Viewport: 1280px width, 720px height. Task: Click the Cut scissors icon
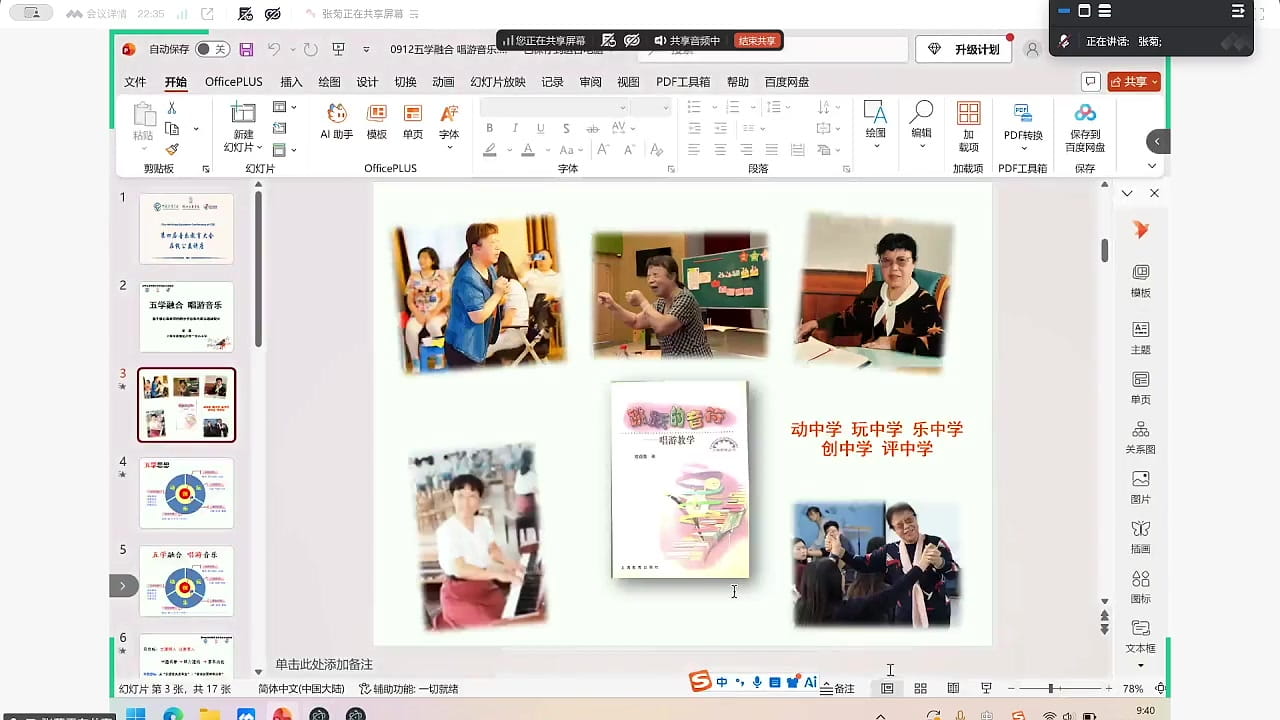(x=172, y=108)
